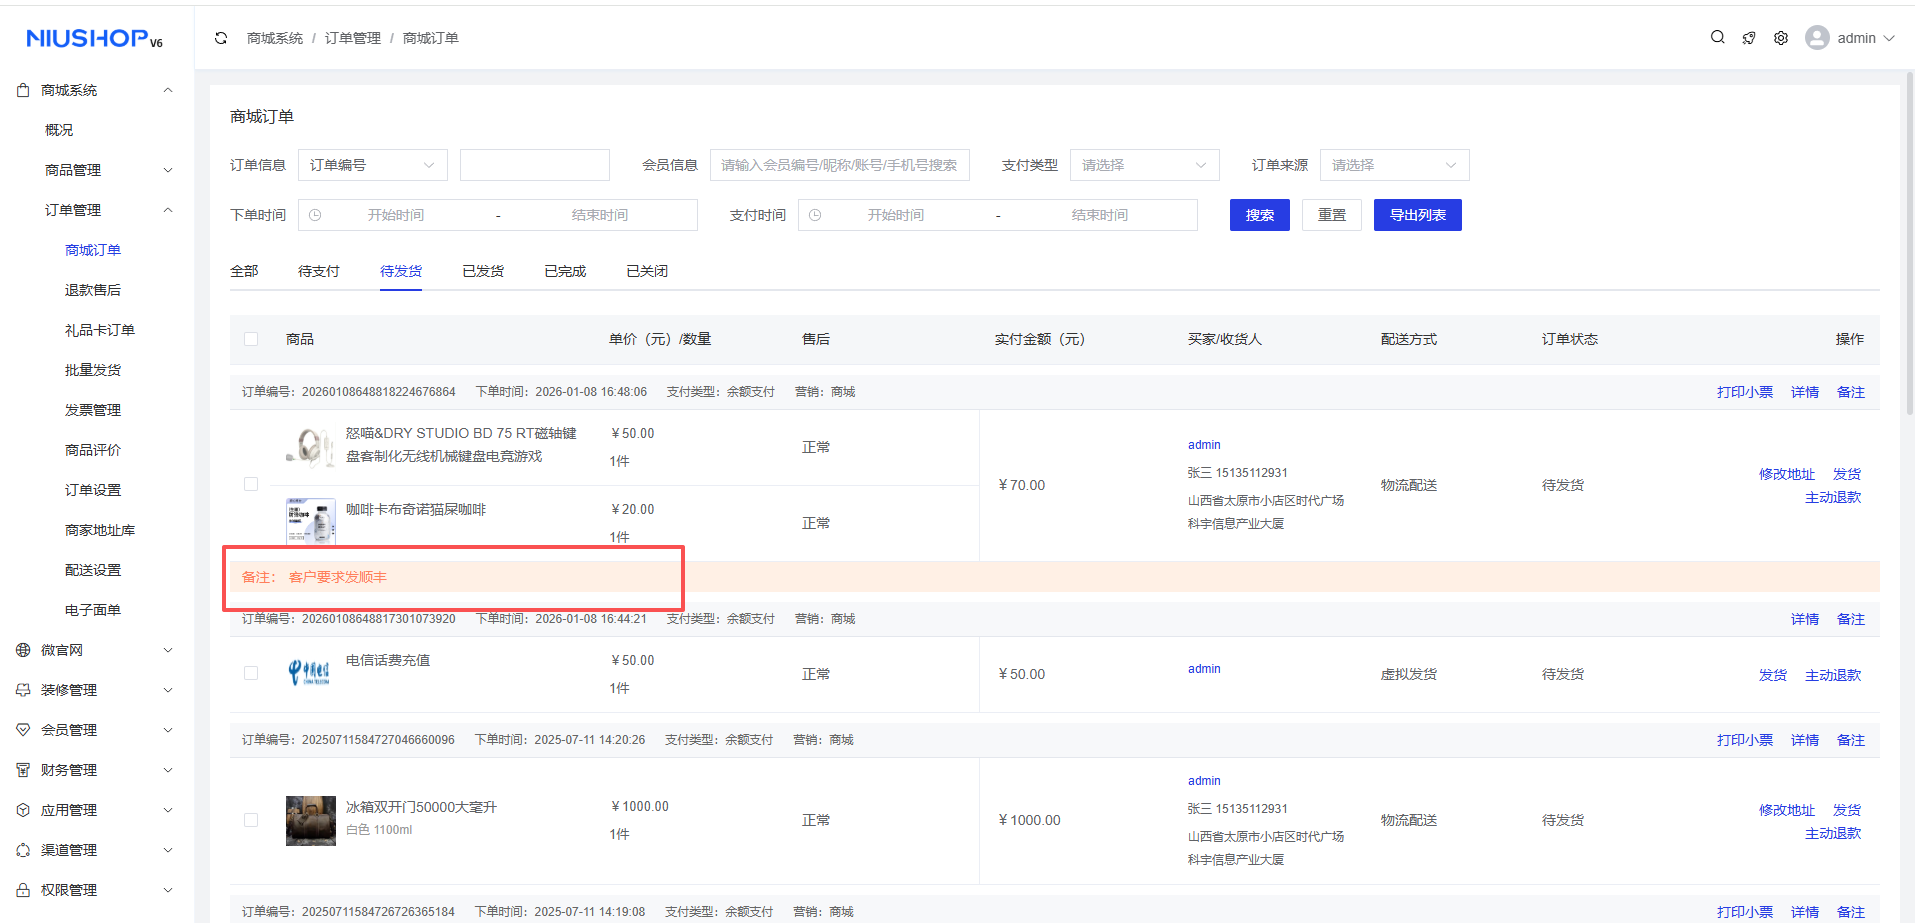Check the 电信话费充值 order checkbox
1915x923 pixels.
coord(251,673)
